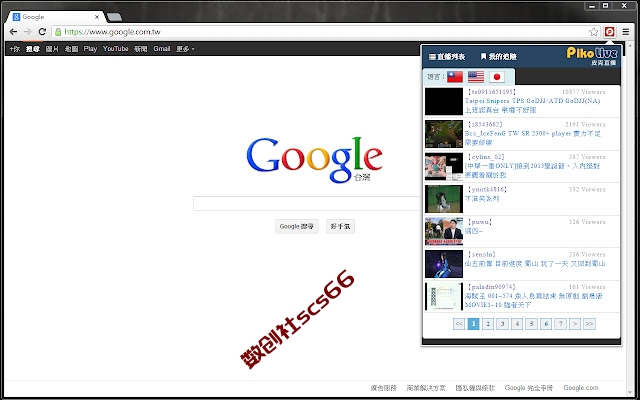The height and width of the screenshot is (400, 640).
Task: Close the Google browser tab
Action: click(x=97, y=17)
